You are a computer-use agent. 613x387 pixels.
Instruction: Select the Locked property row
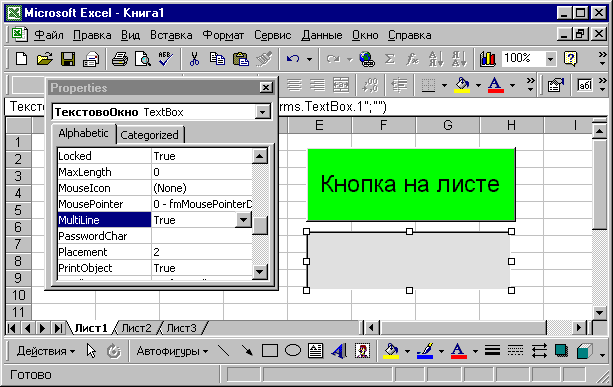tap(155, 156)
